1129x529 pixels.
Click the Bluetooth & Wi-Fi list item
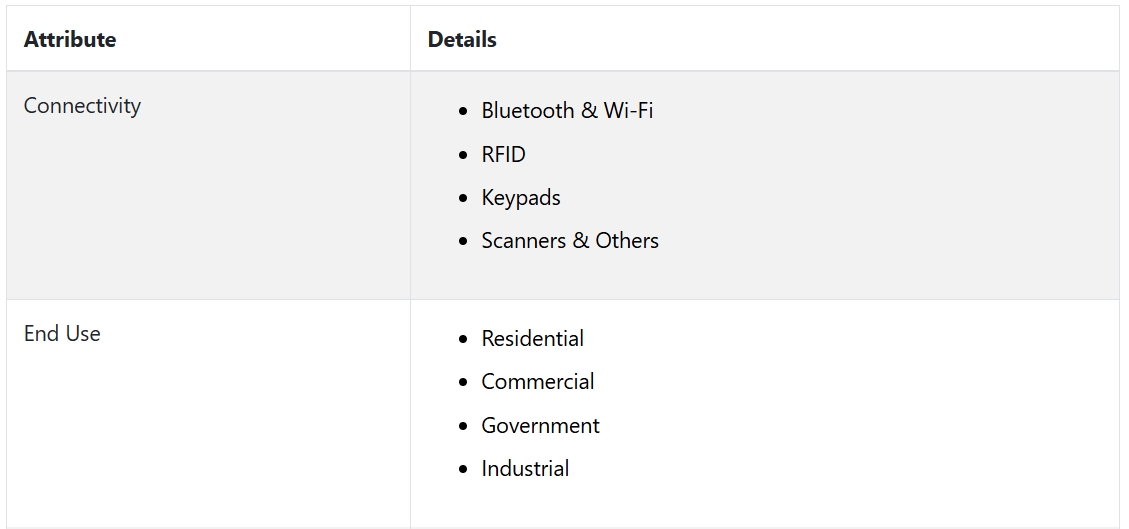point(567,111)
